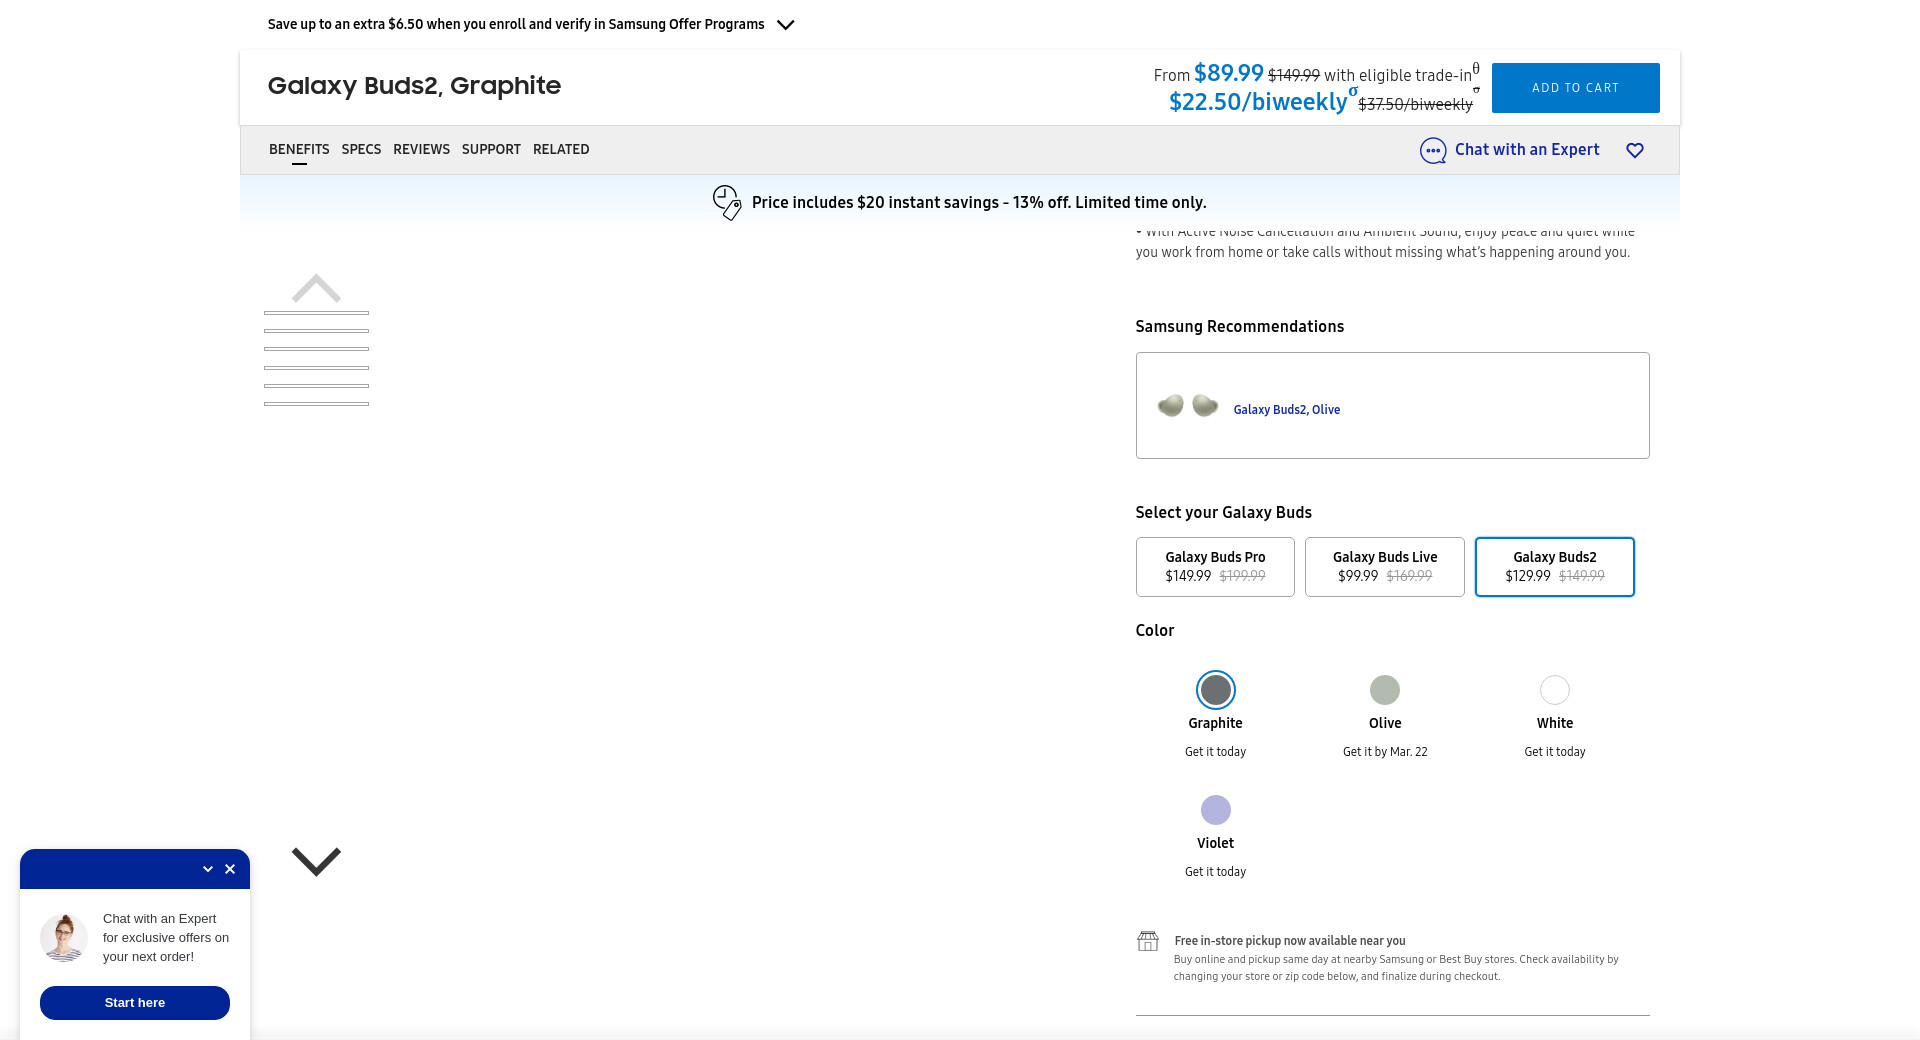Click the chat bubble icon
The image size is (1920, 1040).
point(1433,151)
